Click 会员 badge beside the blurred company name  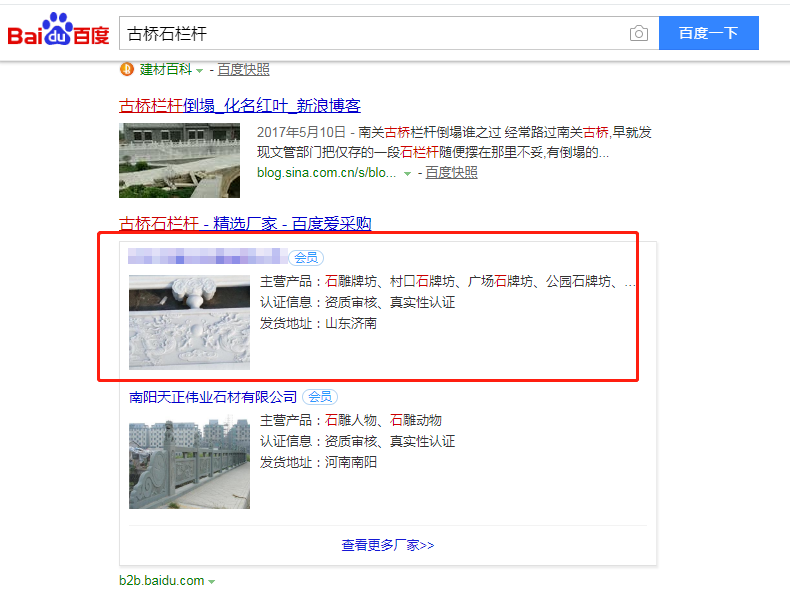coord(306,257)
